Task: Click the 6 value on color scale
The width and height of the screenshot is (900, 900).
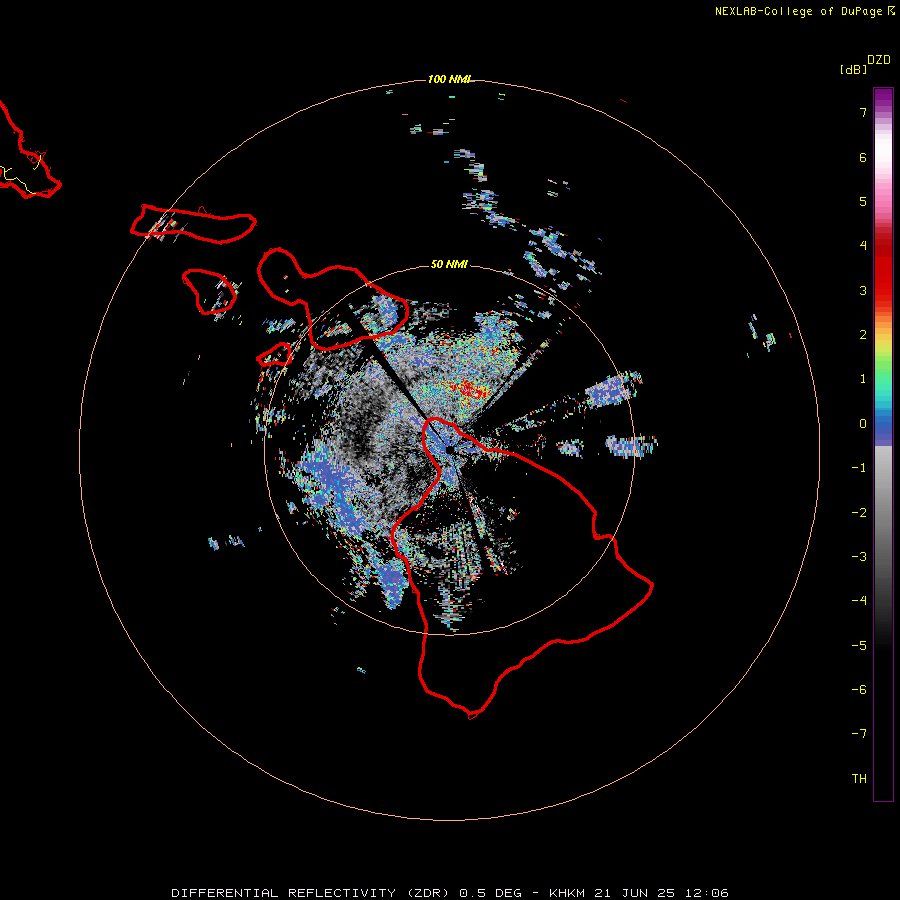Action: (863, 157)
